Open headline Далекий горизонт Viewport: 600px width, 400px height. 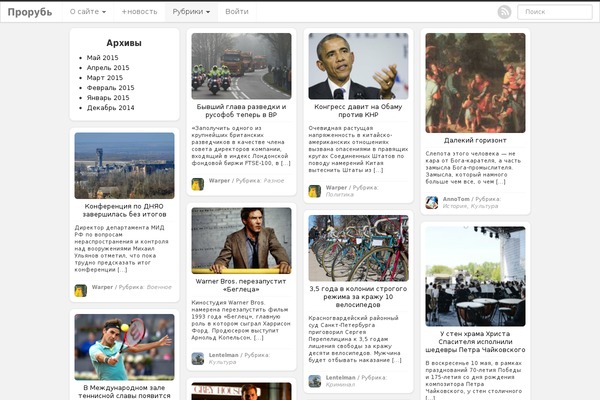[475, 140]
